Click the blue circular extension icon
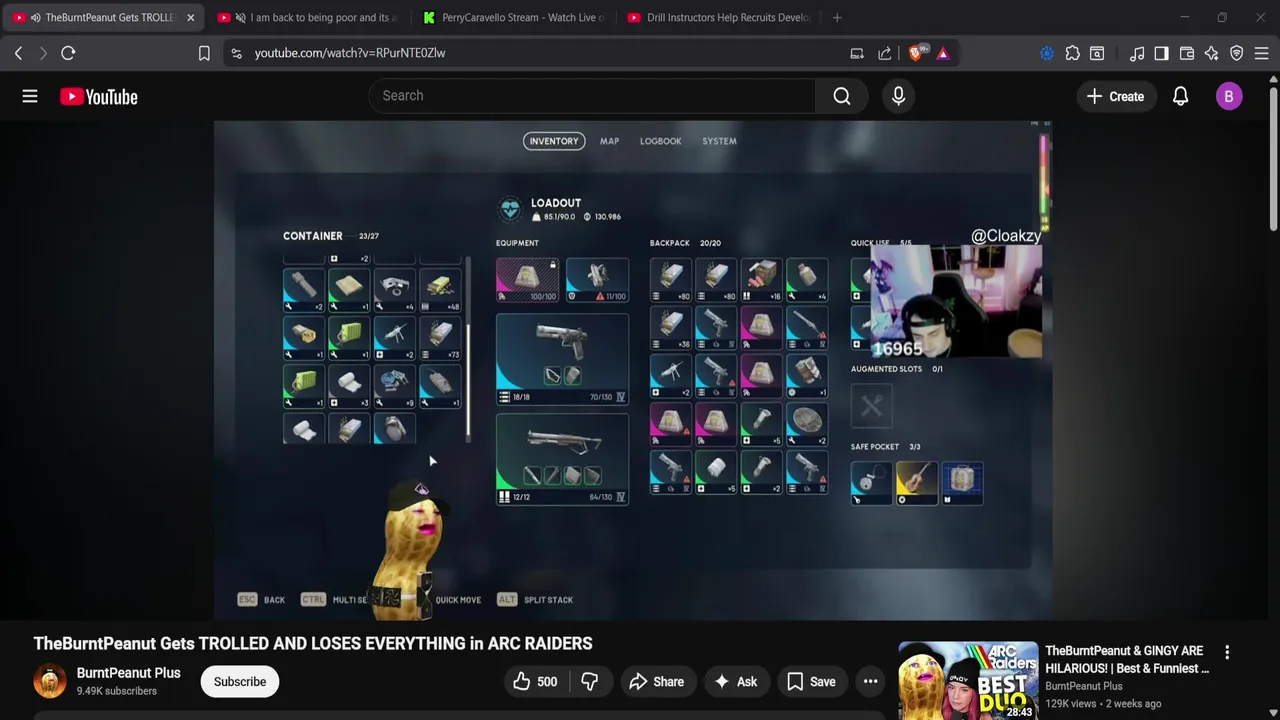Image resolution: width=1280 pixels, height=720 pixels. 1047,53
